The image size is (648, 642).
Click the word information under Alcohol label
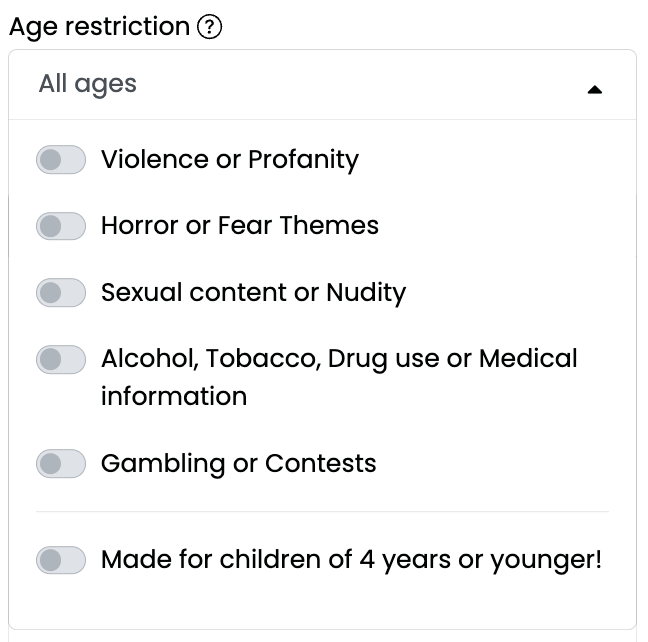click(x=174, y=396)
